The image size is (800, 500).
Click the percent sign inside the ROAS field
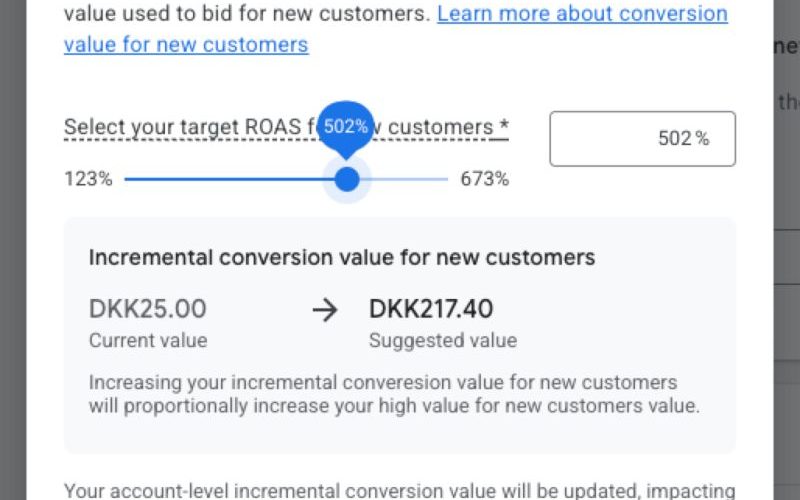[x=702, y=139]
